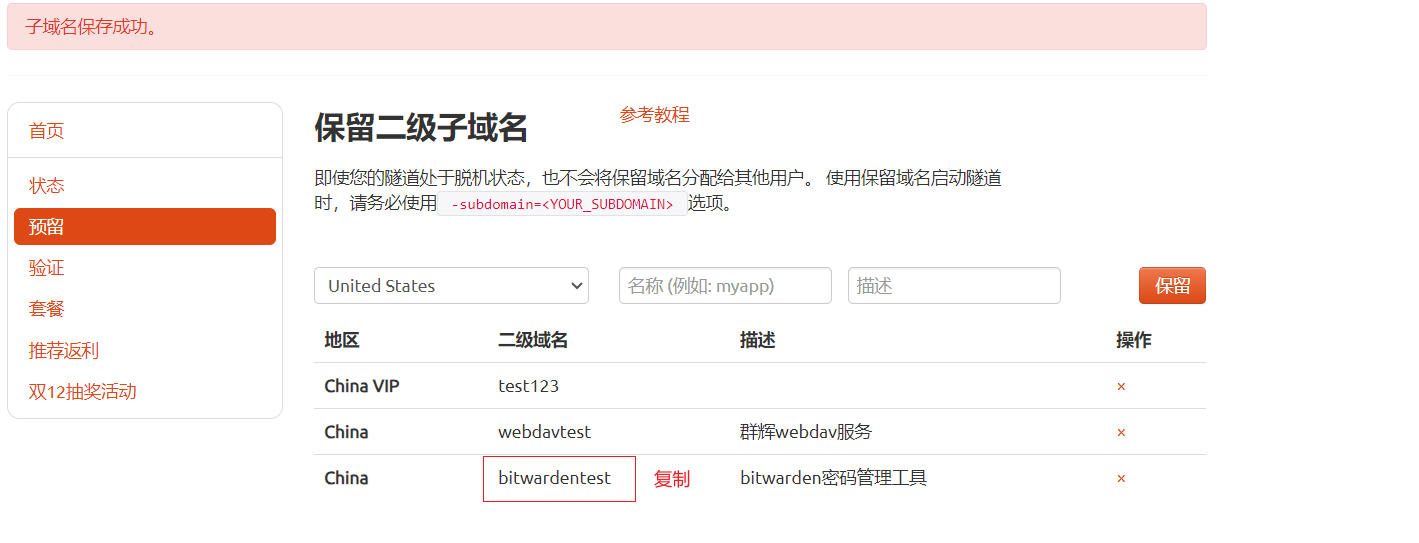Delete the bitwardentest subdomain row
The height and width of the screenshot is (543, 1419).
1121,478
